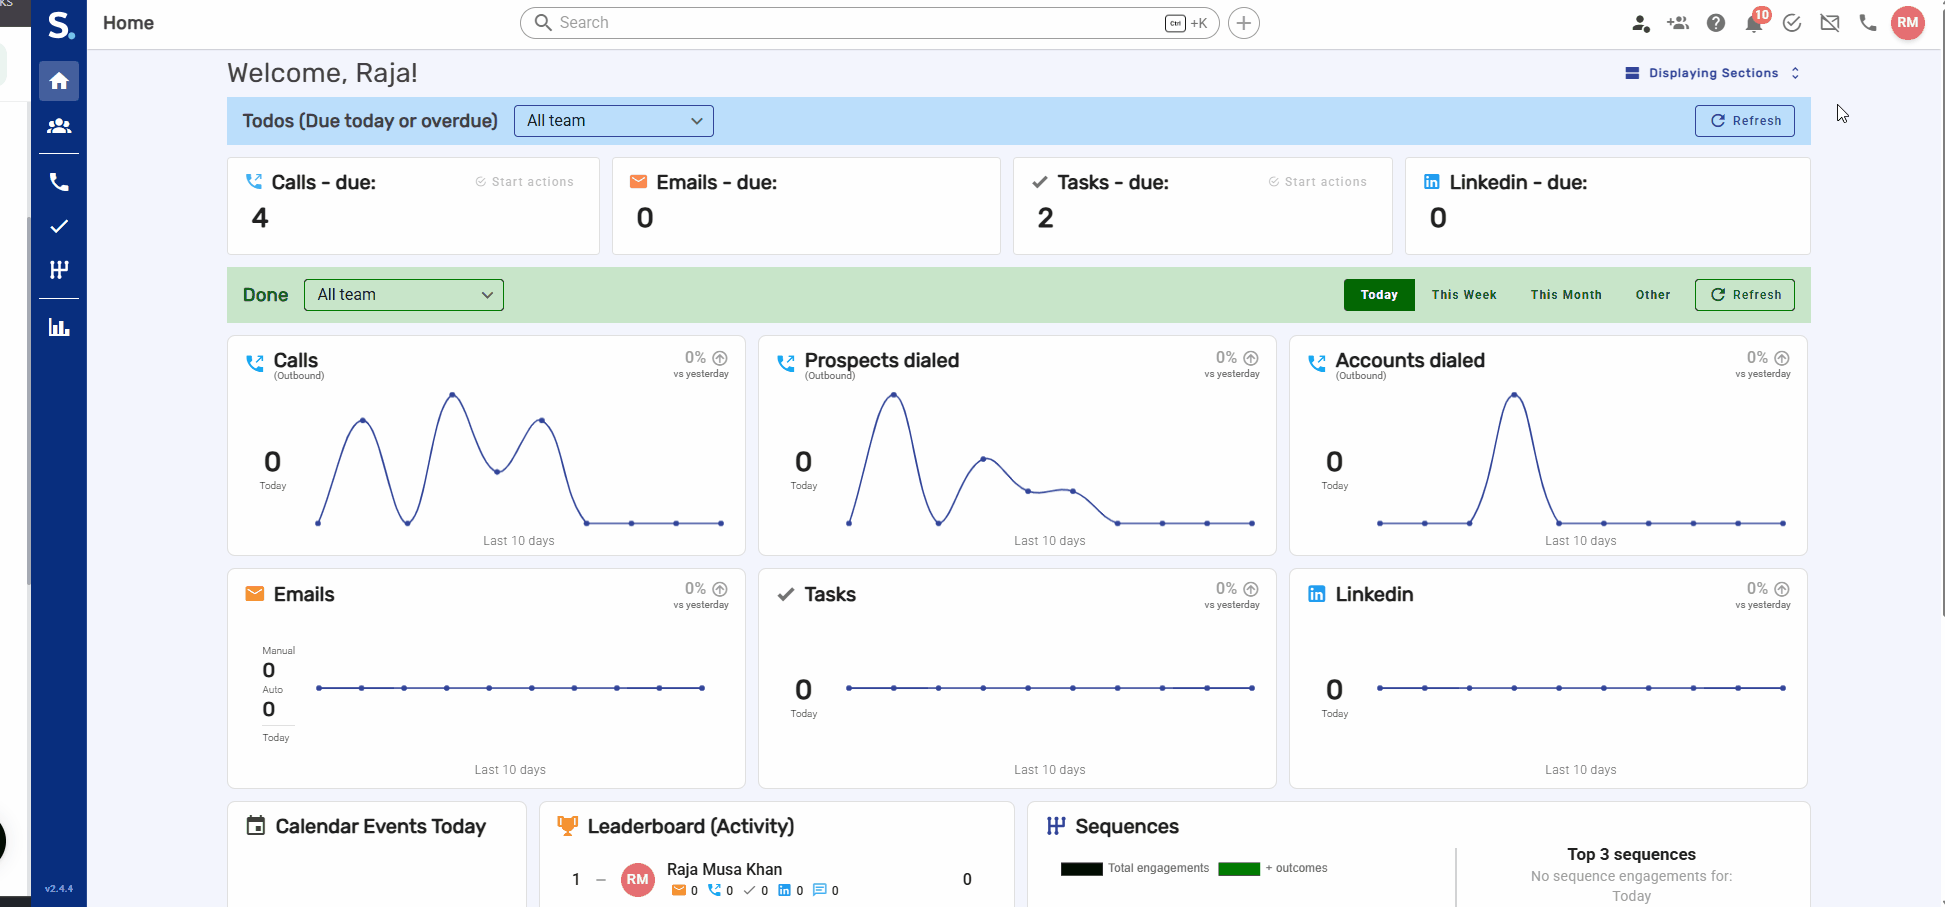
Task: Expand the Done All team dropdown
Action: [404, 295]
